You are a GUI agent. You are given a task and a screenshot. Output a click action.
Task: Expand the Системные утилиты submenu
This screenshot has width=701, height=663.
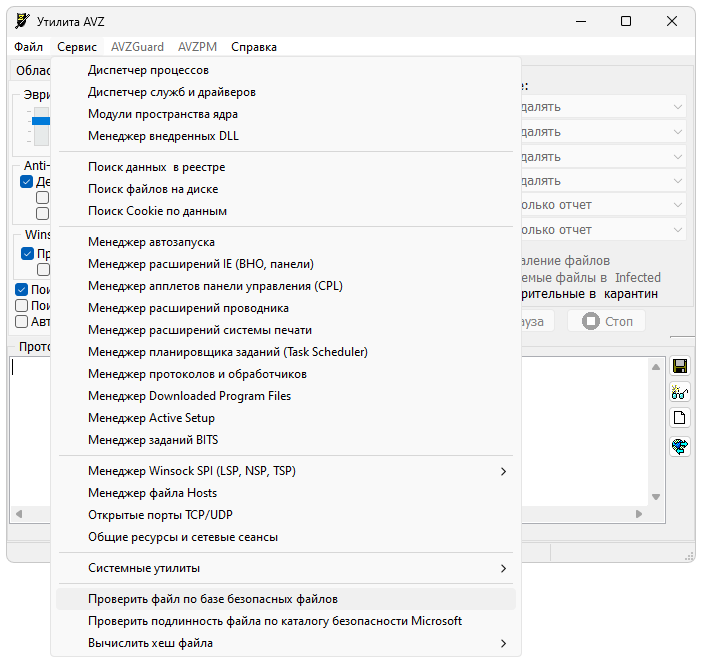(x=503, y=568)
